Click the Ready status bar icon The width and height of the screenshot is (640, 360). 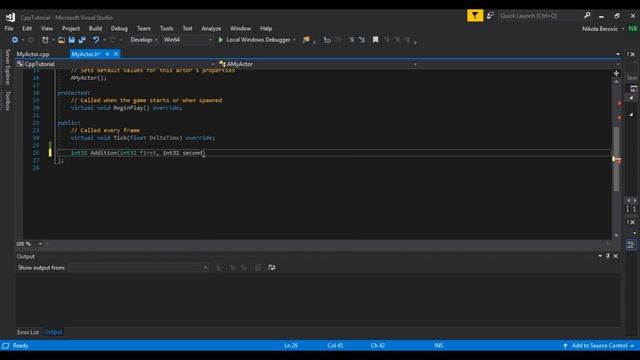(x=6, y=346)
